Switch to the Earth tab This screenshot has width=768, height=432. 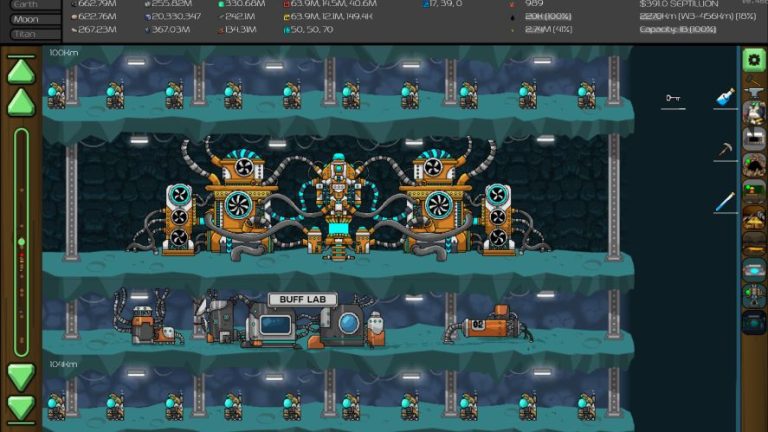(x=35, y=4)
